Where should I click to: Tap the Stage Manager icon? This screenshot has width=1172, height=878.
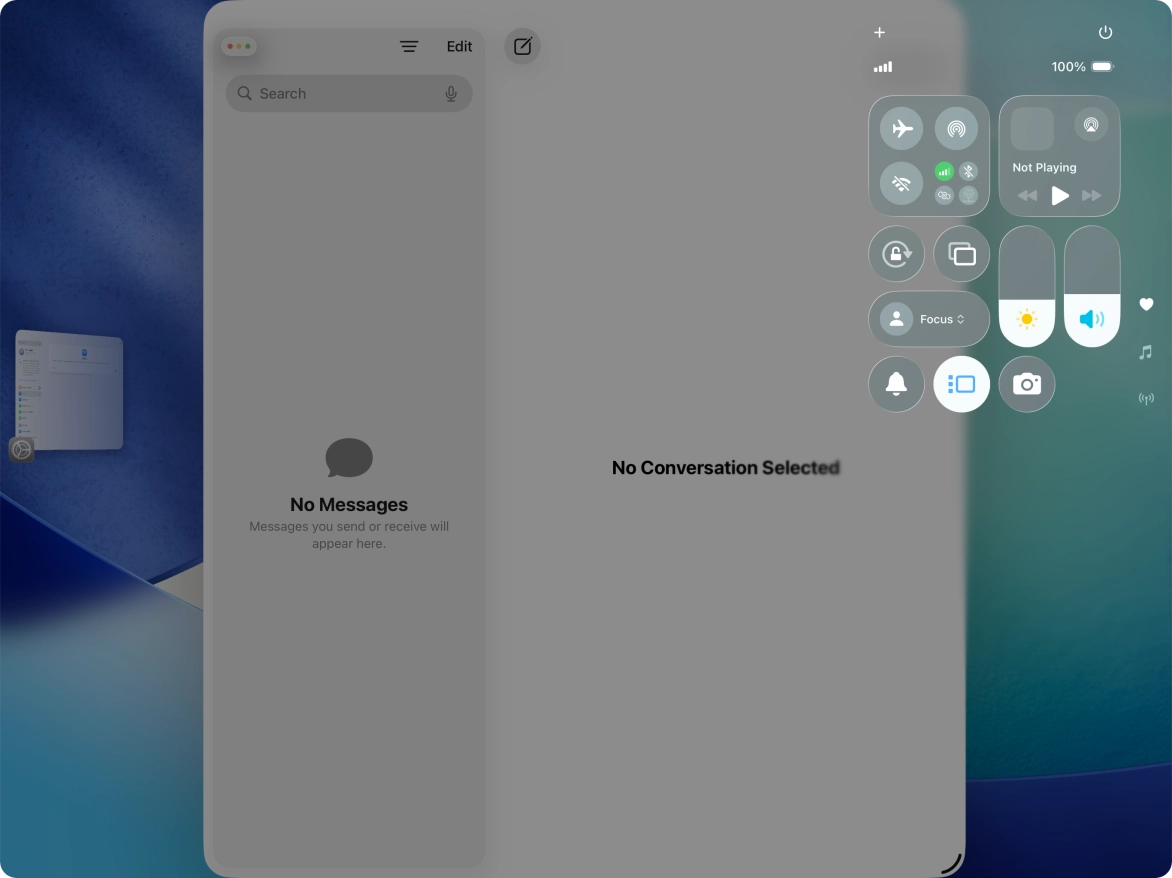click(x=961, y=384)
